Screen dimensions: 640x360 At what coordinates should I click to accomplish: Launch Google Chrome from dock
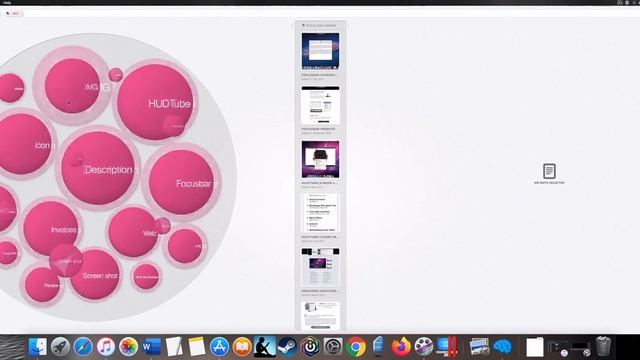click(356, 347)
